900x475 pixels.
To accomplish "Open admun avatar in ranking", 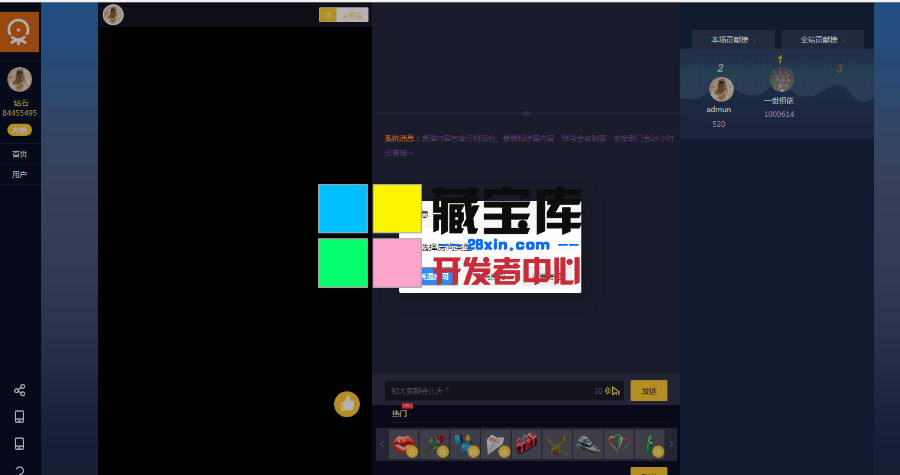I will click(x=721, y=89).
